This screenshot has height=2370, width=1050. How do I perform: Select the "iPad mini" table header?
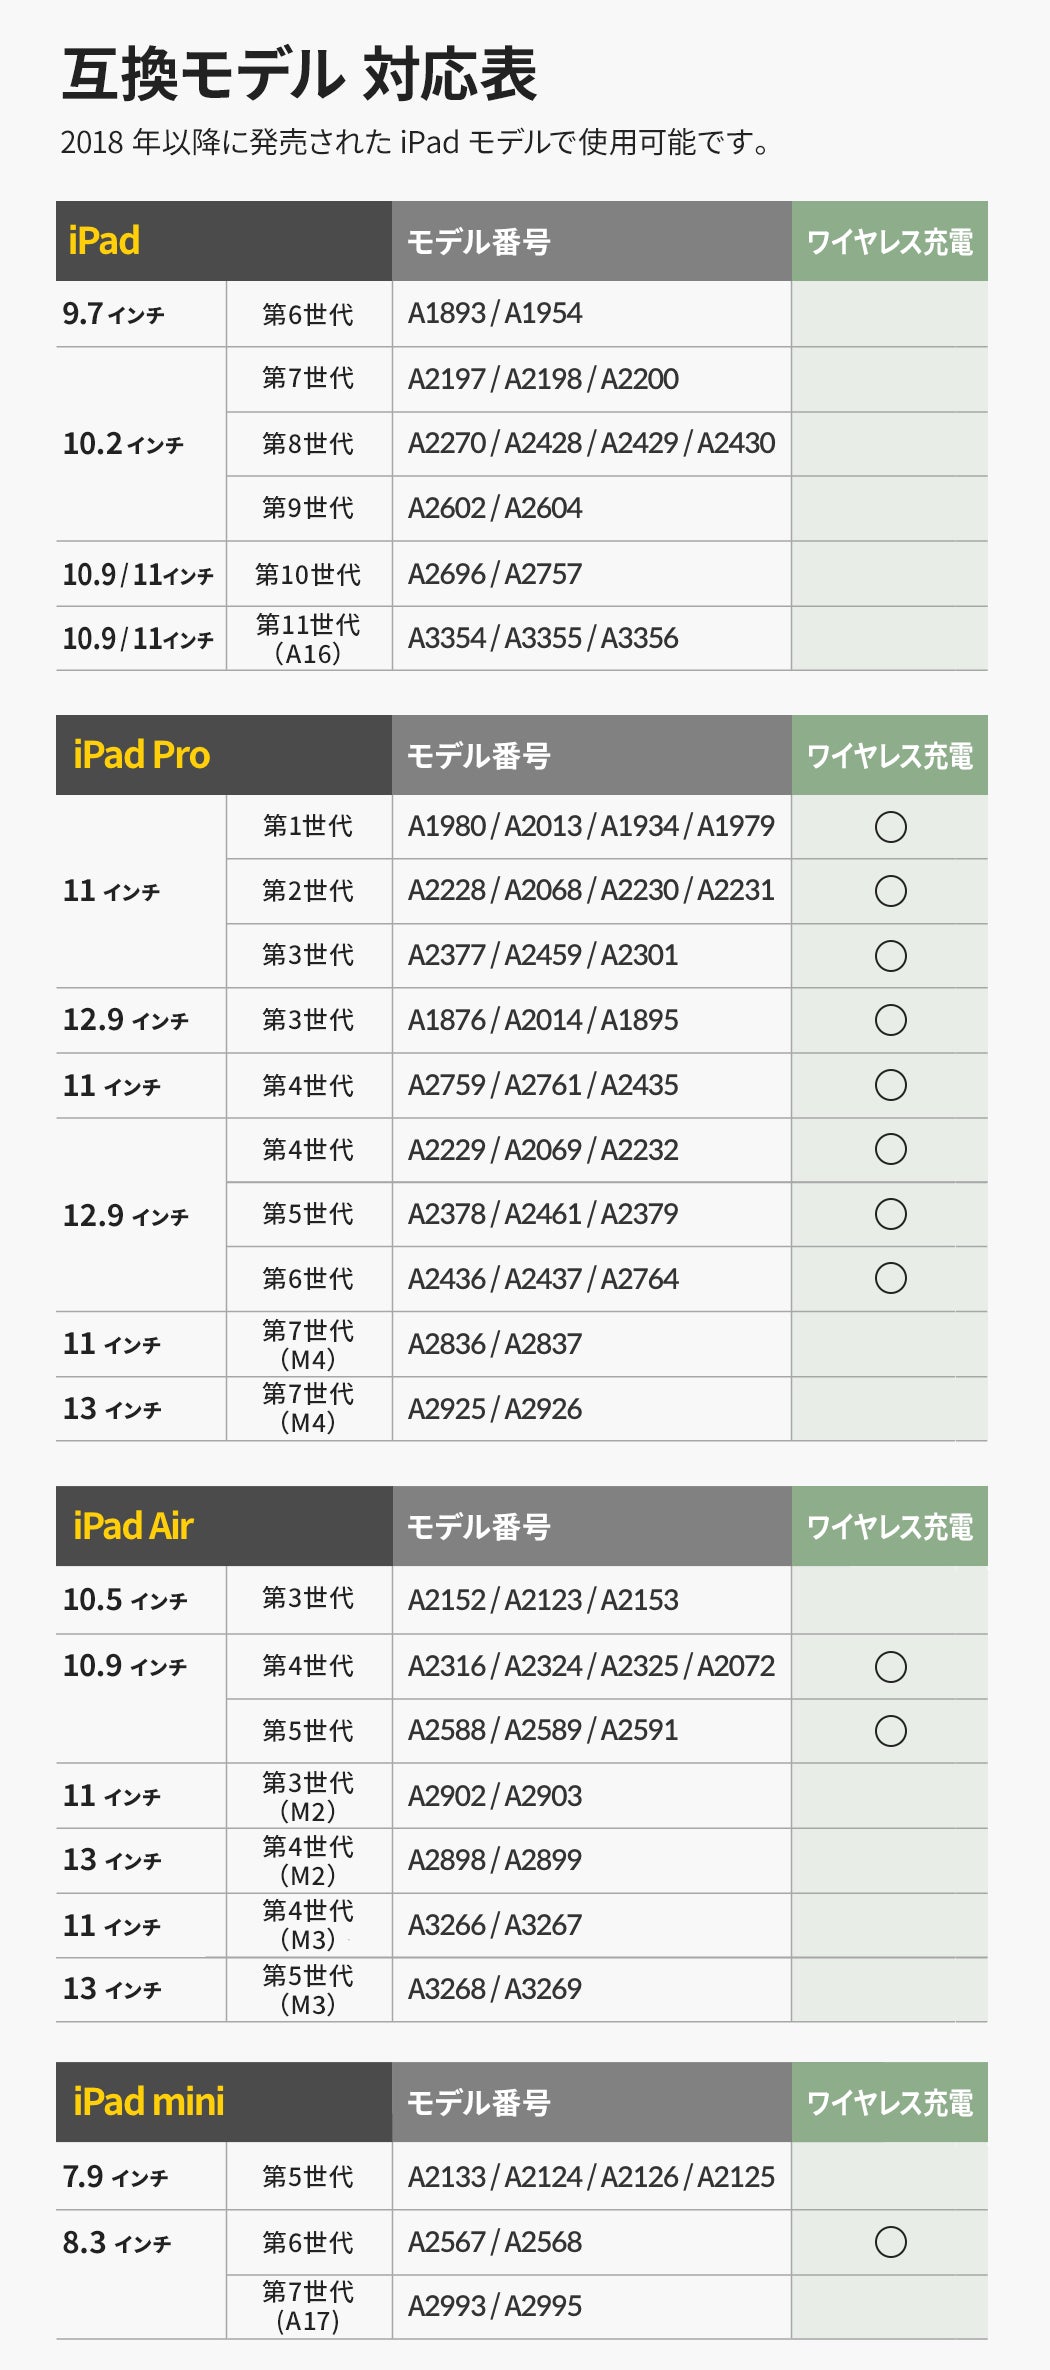click(148, 2102)
